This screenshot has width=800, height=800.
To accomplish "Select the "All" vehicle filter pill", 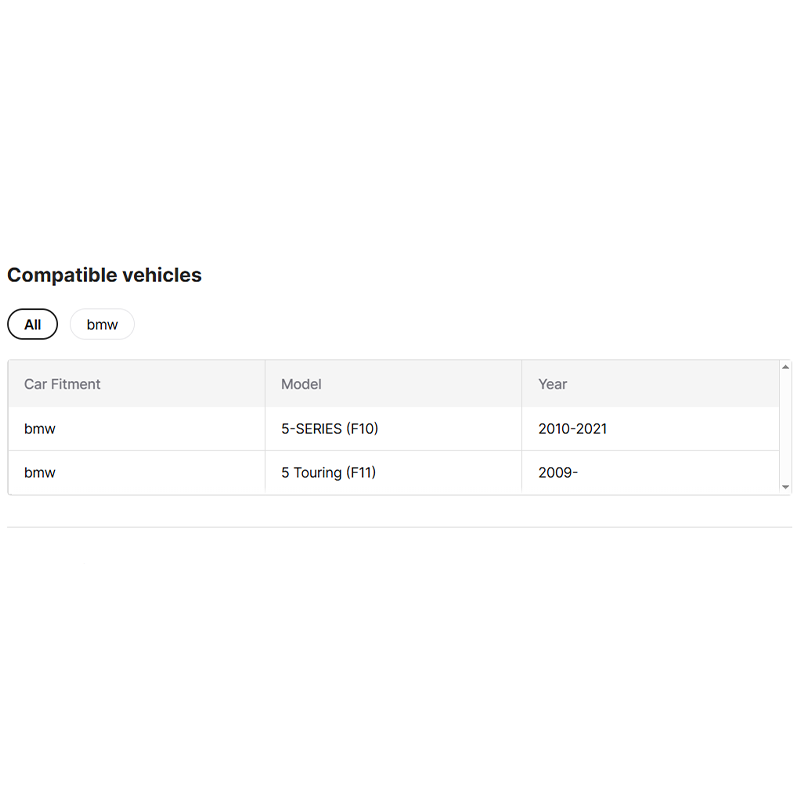I will tap(33, 324).
